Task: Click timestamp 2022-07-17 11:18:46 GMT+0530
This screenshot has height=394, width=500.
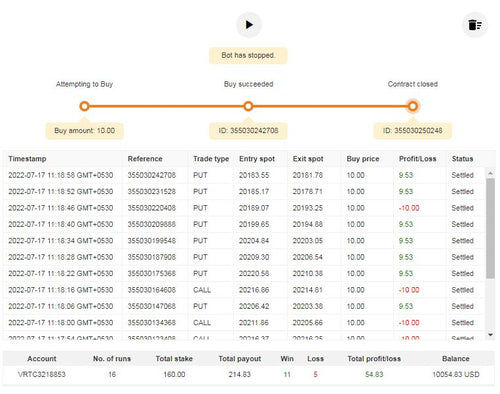Action: pos(61,208)
